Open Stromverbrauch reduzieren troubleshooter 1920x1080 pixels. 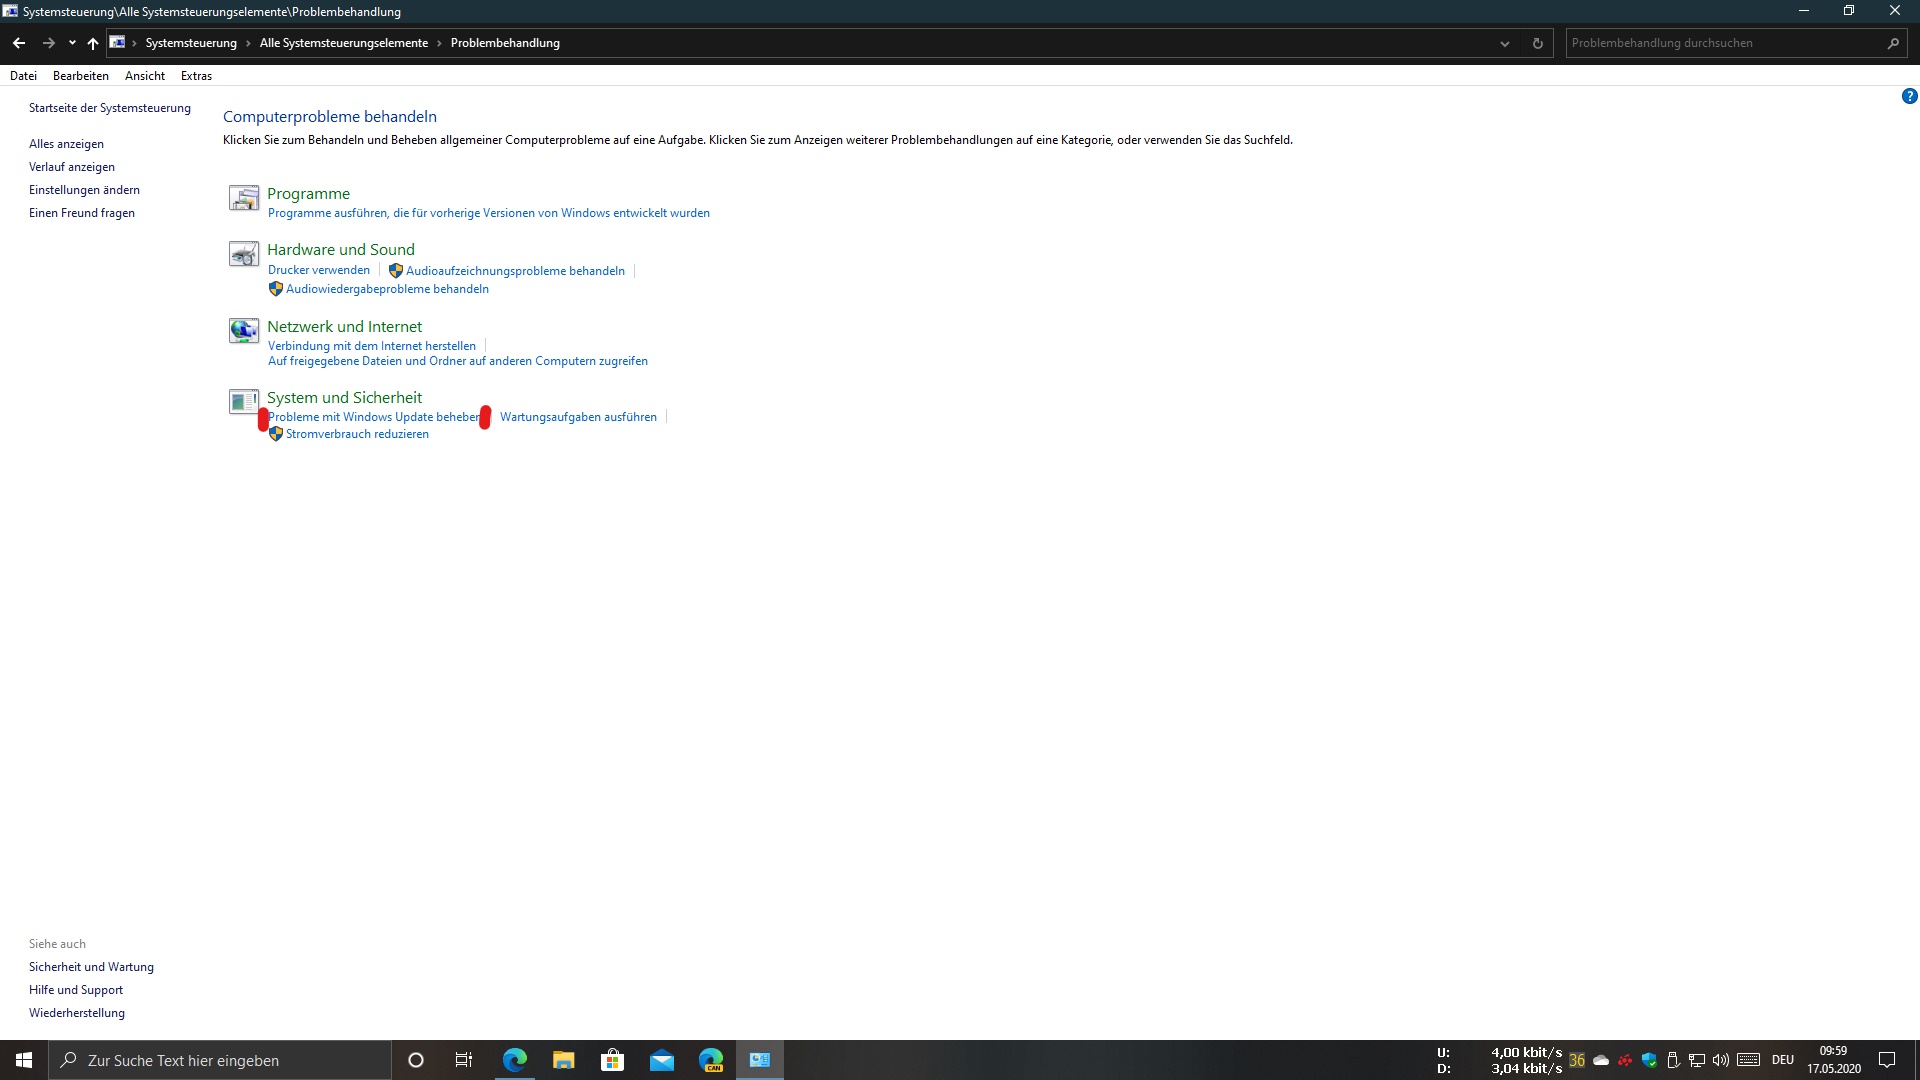357,434
